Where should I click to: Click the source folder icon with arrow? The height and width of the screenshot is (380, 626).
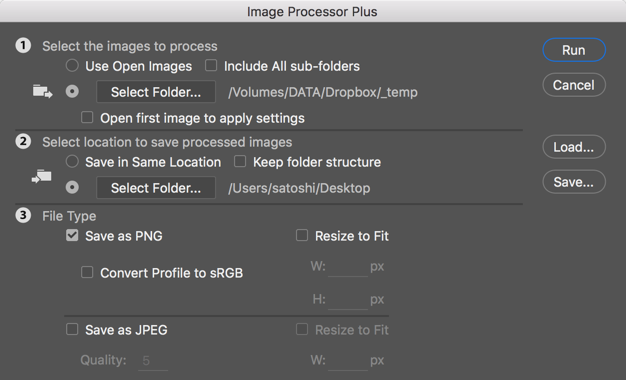pyautogui.click(x=42, y=91)
